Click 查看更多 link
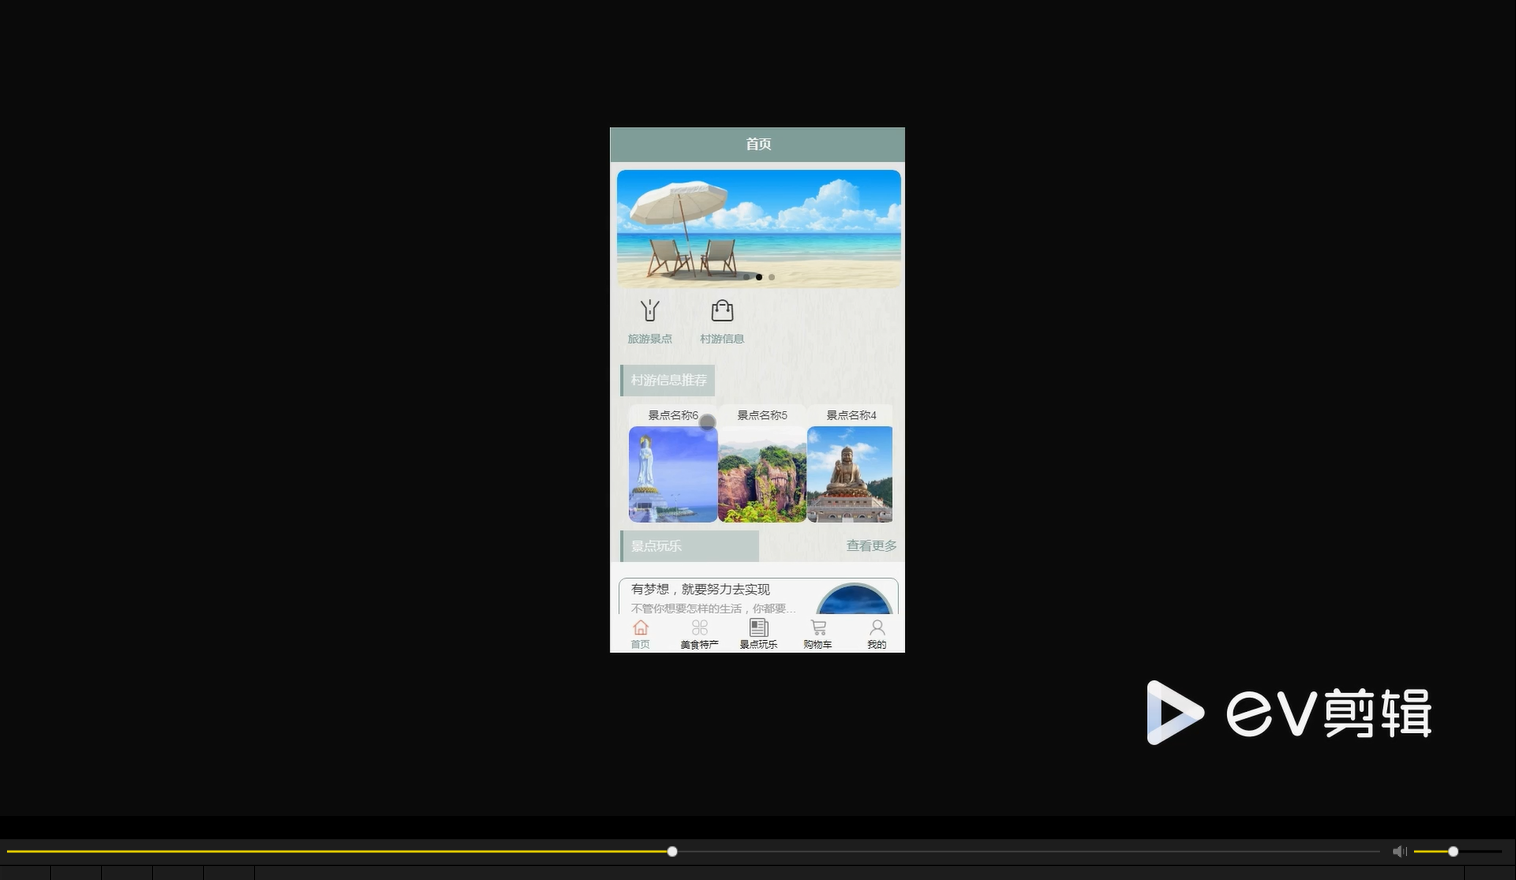The height and width of the screenshot is (880, 1516). click(871, 546)
